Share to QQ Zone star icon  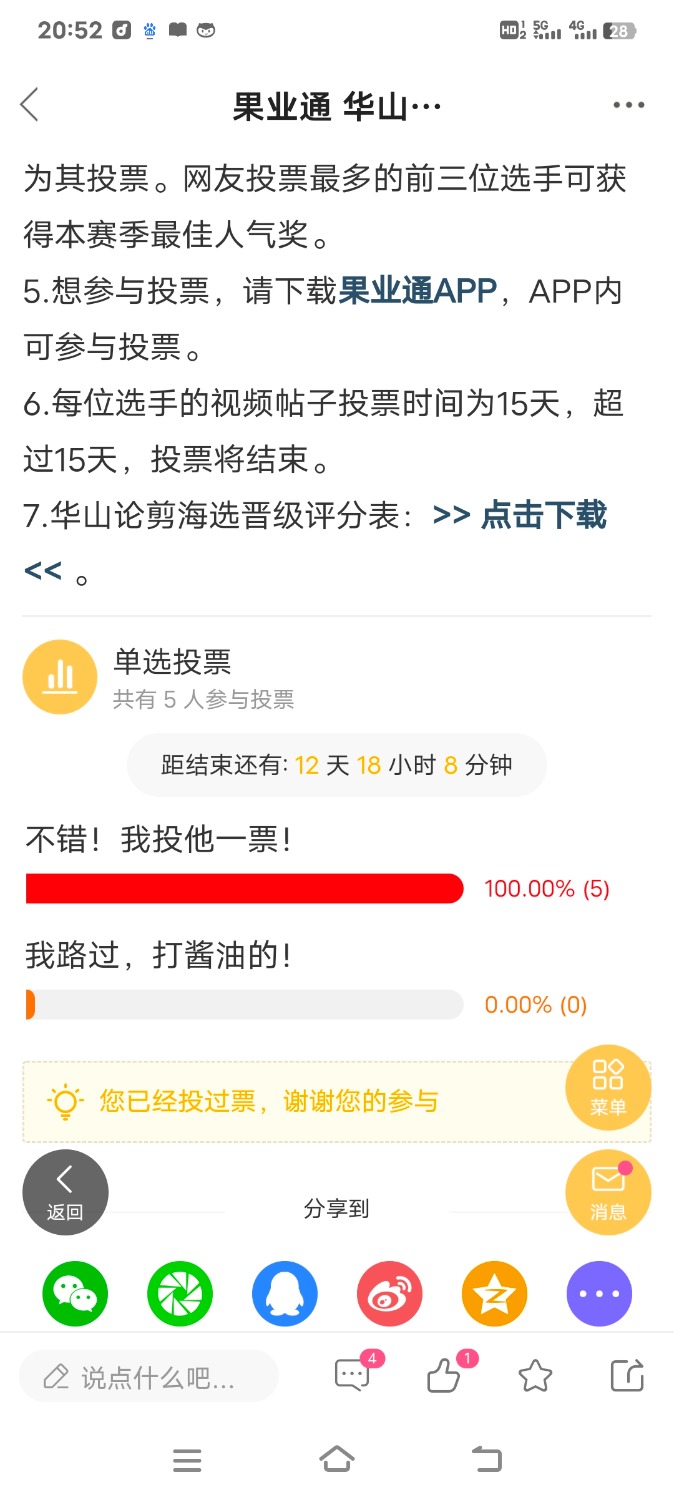(495, 1294)
